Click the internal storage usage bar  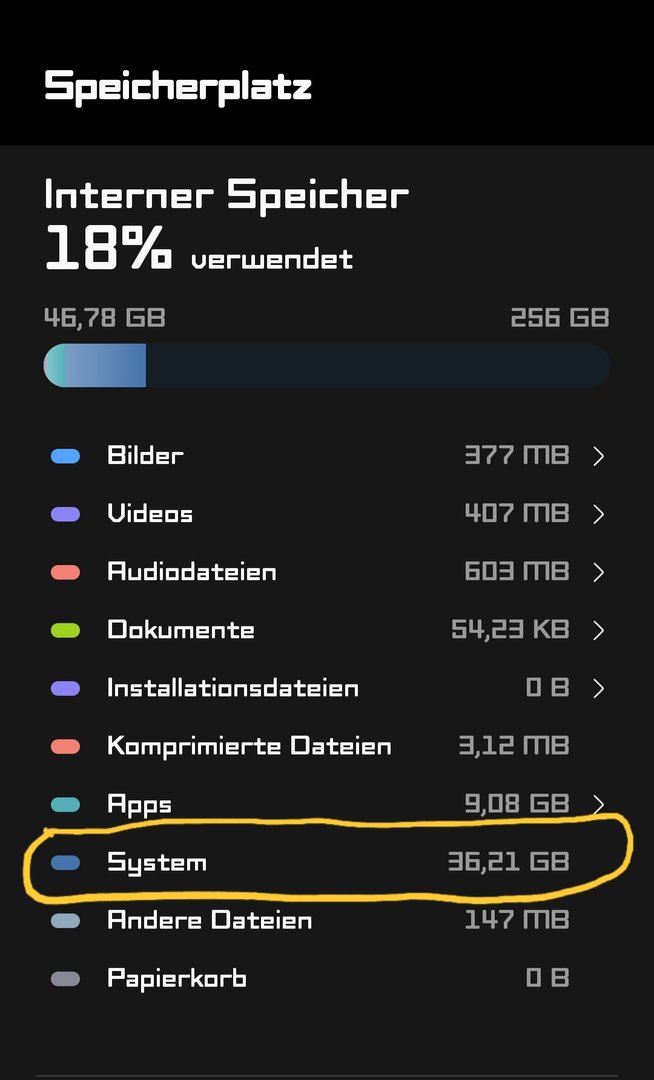[327, 365]
